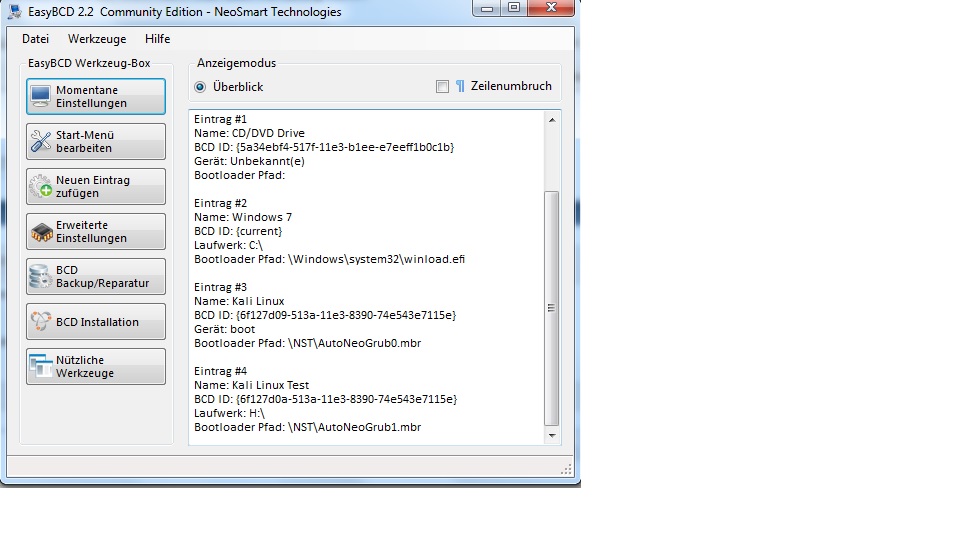Click the AutoNeoGrub1.mbr path line
Image resolution: width=960 pixels, height=540 pixels.
point(307,427)
